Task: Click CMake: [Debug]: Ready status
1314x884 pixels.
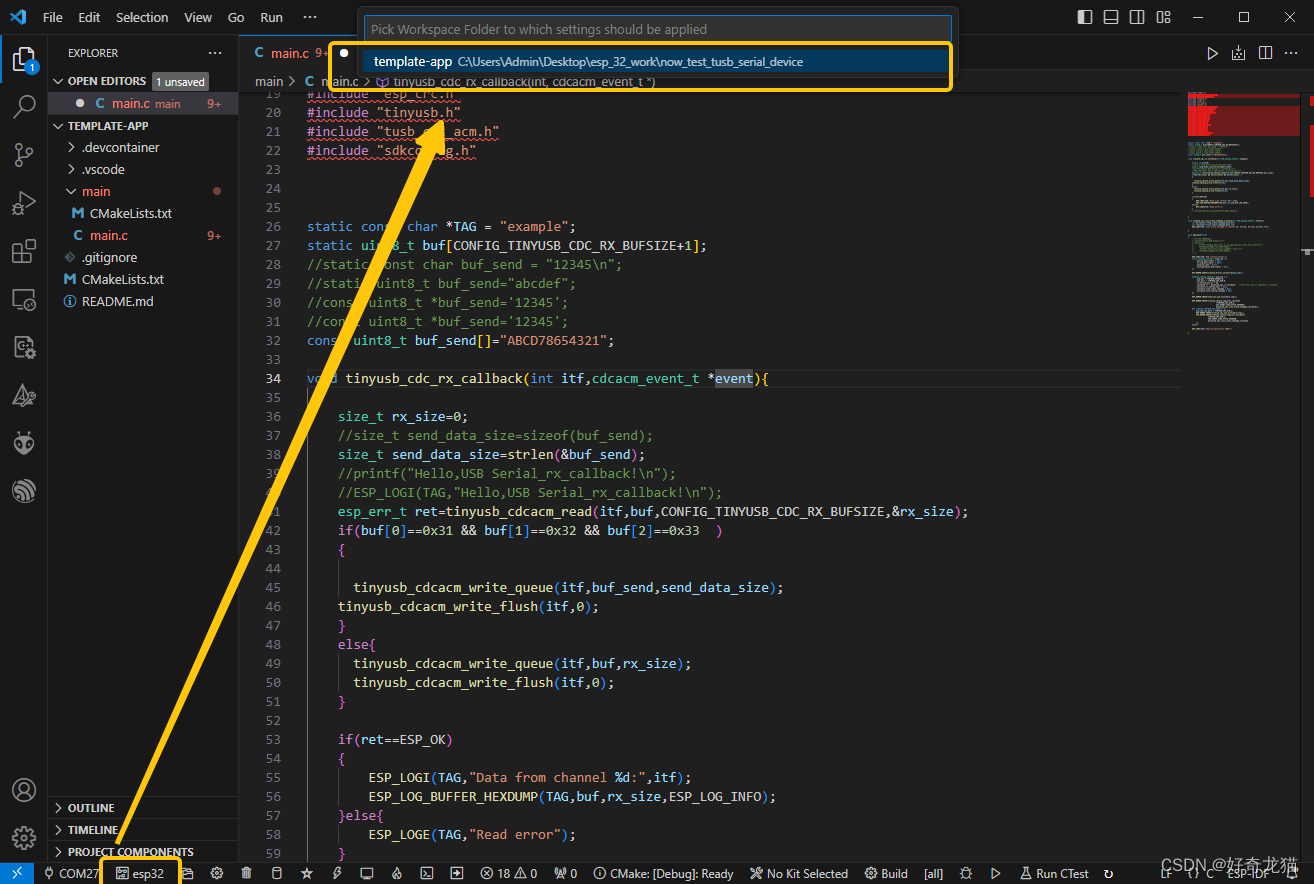Action: pyautogui.click(x=664, y=873)
